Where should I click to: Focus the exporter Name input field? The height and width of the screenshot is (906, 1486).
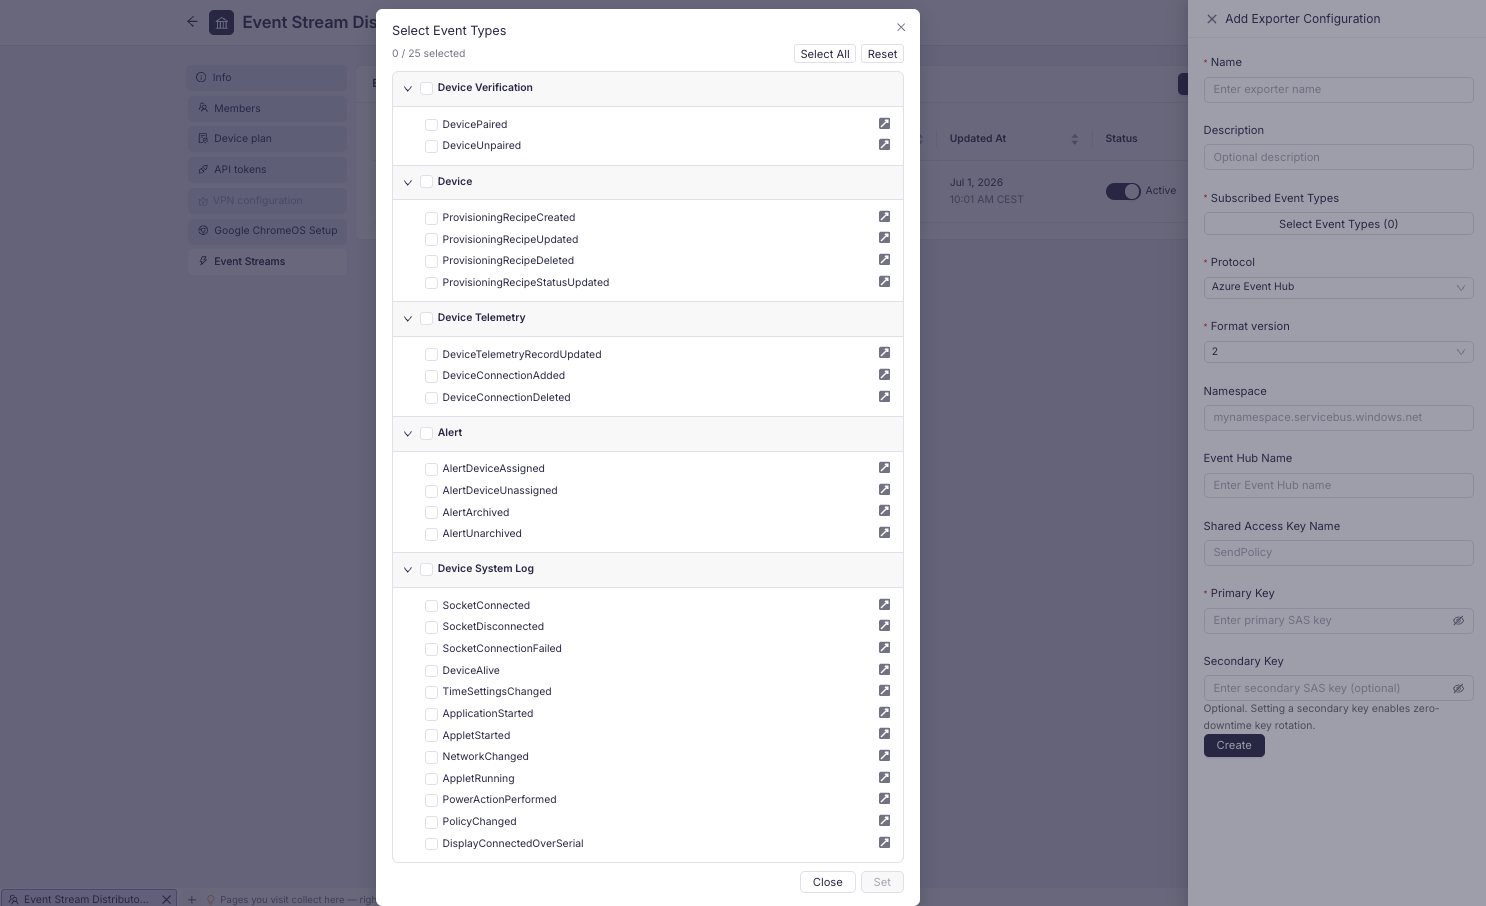(x=1338, y=90)
